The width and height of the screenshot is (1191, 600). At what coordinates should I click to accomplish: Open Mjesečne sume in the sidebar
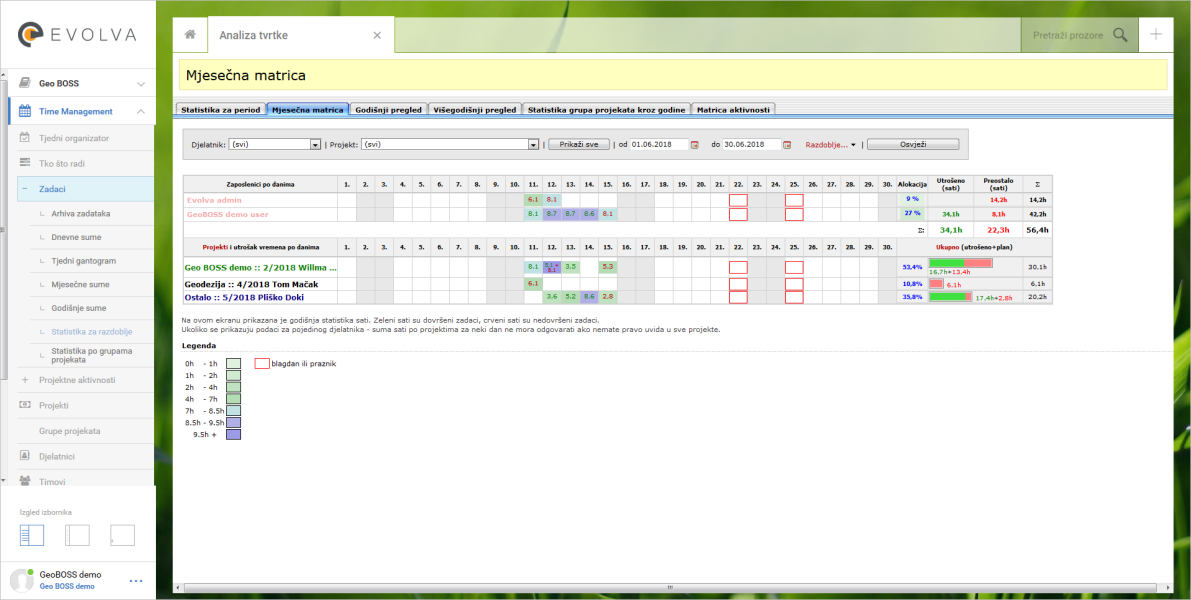(81, 284)
